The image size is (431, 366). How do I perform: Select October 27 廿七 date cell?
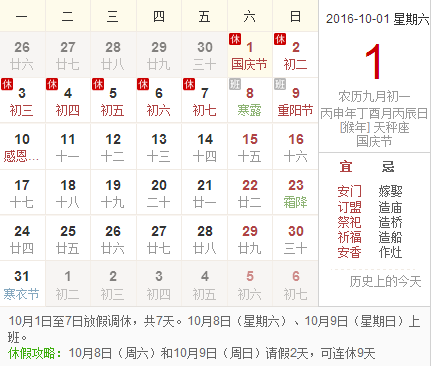point(159,238)
